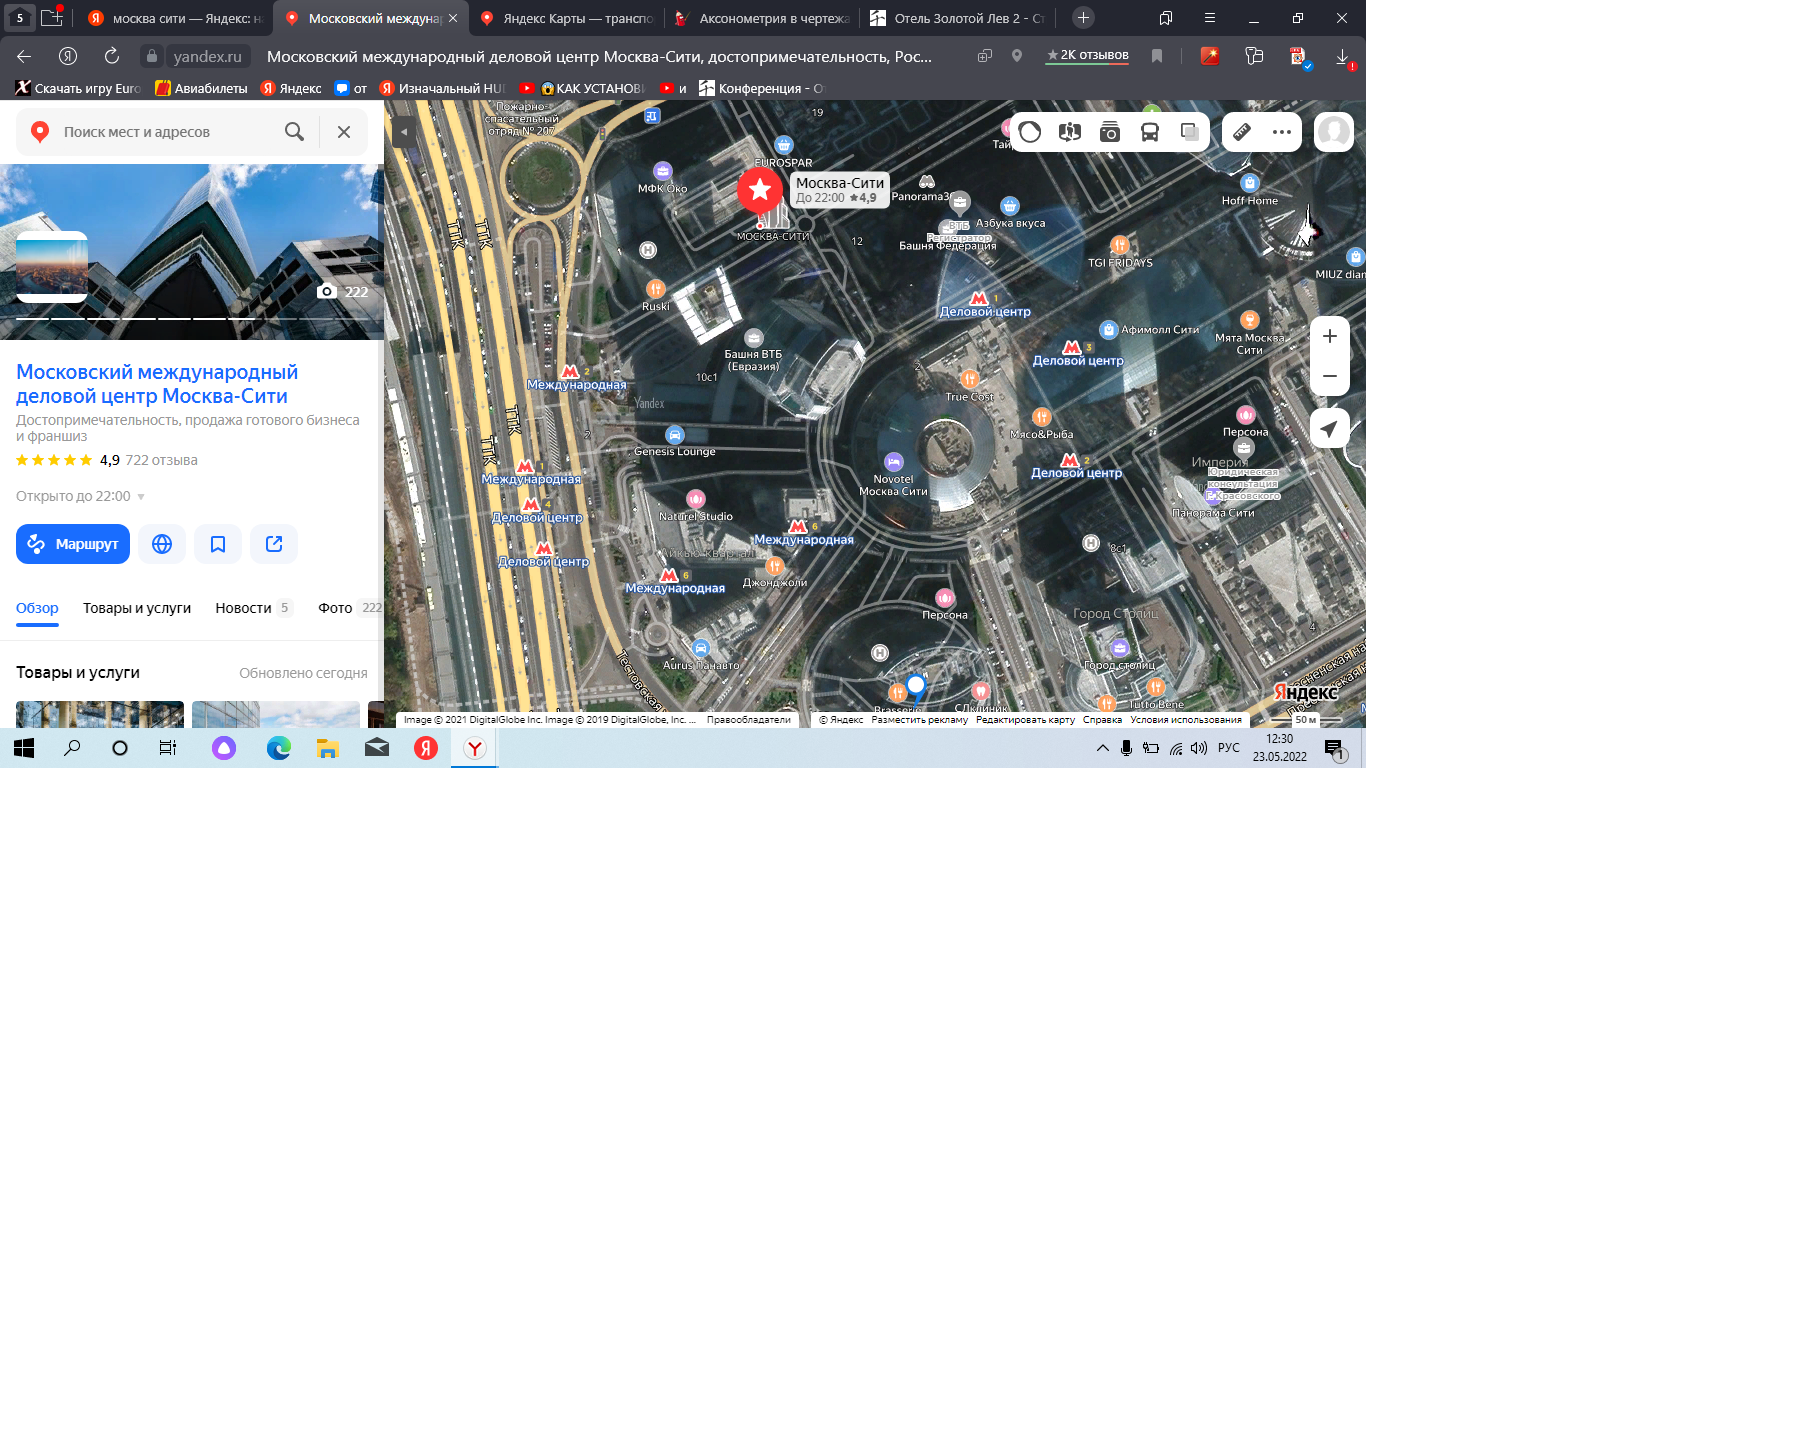The height and width of the screenshot is (1439, 1798).
Task: Click the Башня ВТБ (Евразия) marker
Action: (754, 338)
